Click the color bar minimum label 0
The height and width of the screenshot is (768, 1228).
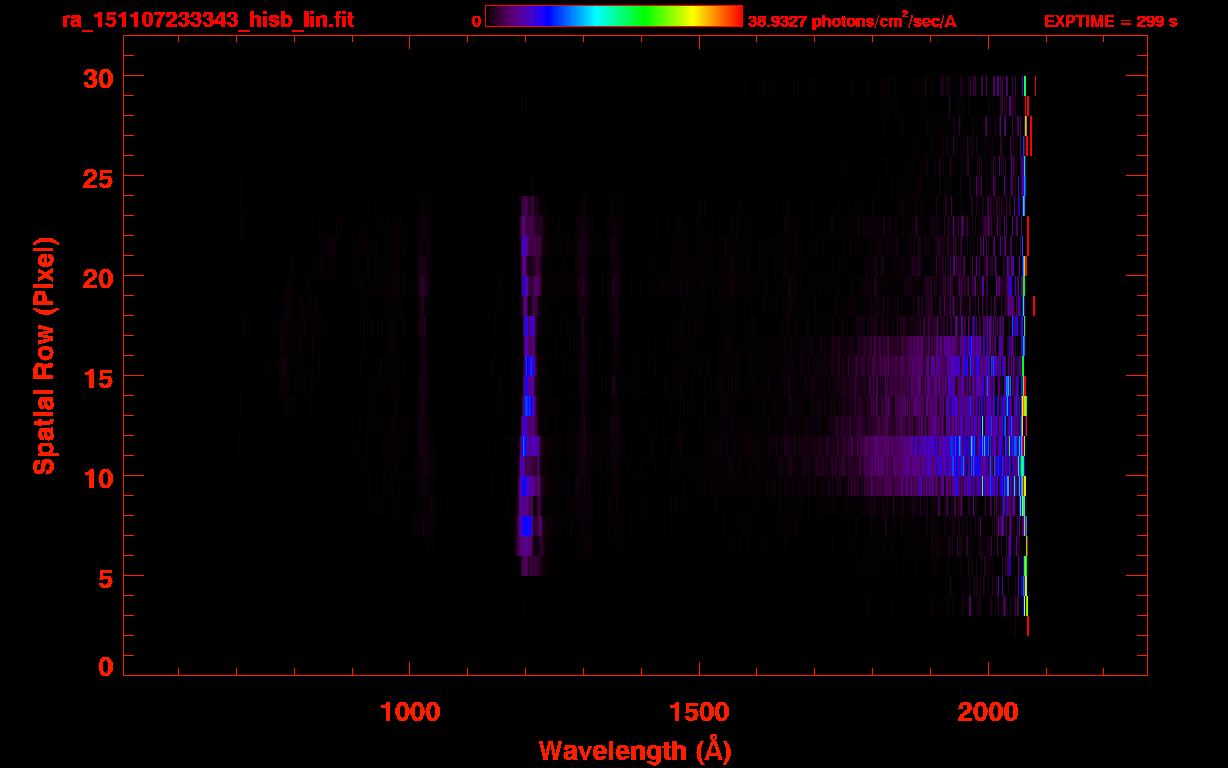coord(476,21)
